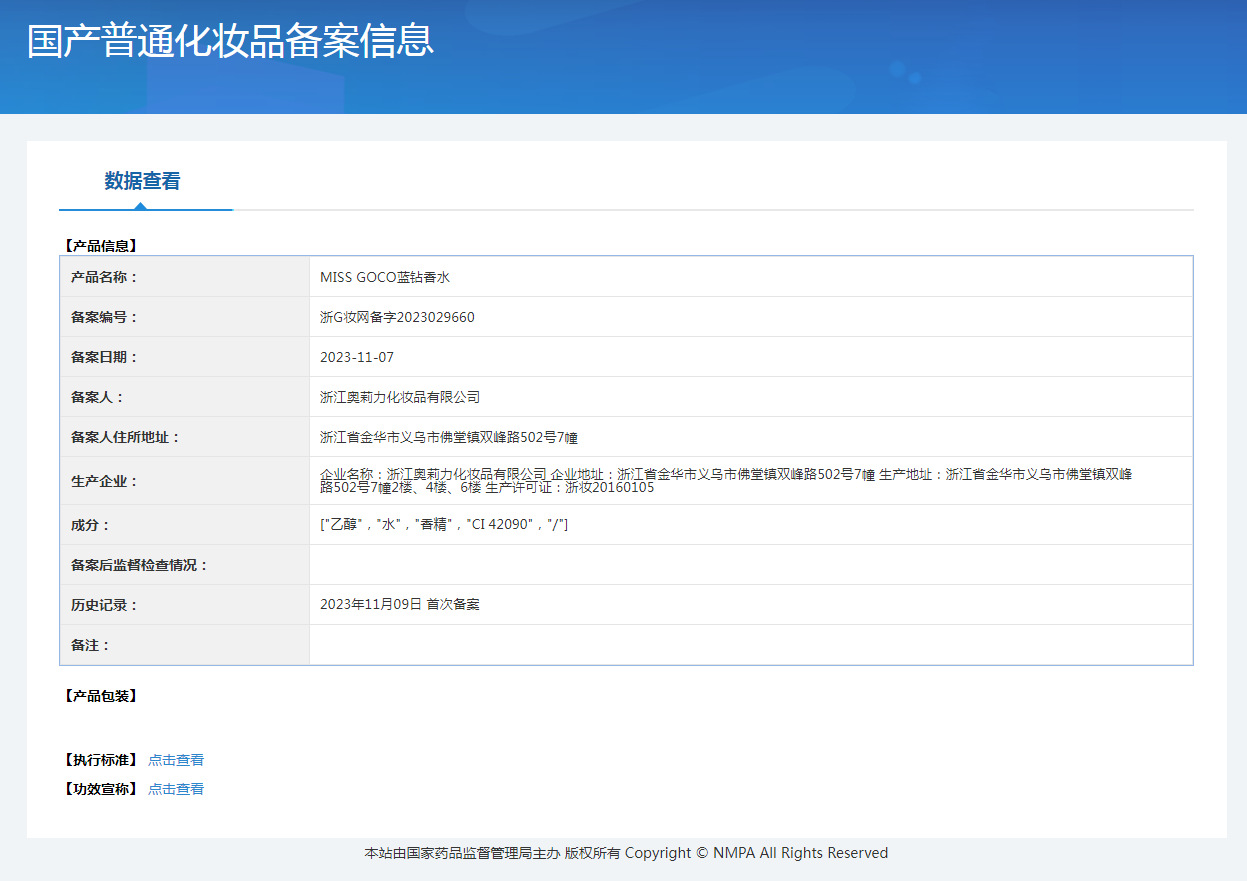Open 点击查看 link beside 功效宣称
Viewport: 1247px width, 881px height.
[x=176, y=789]
